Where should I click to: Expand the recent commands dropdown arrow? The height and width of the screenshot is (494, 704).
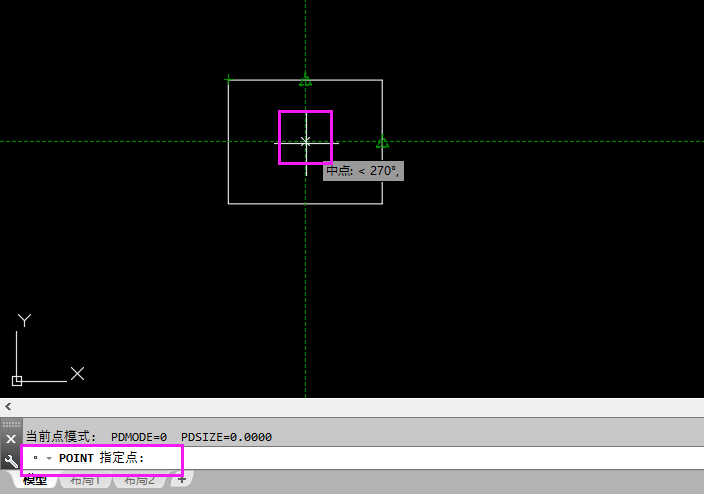coord(49,459)
